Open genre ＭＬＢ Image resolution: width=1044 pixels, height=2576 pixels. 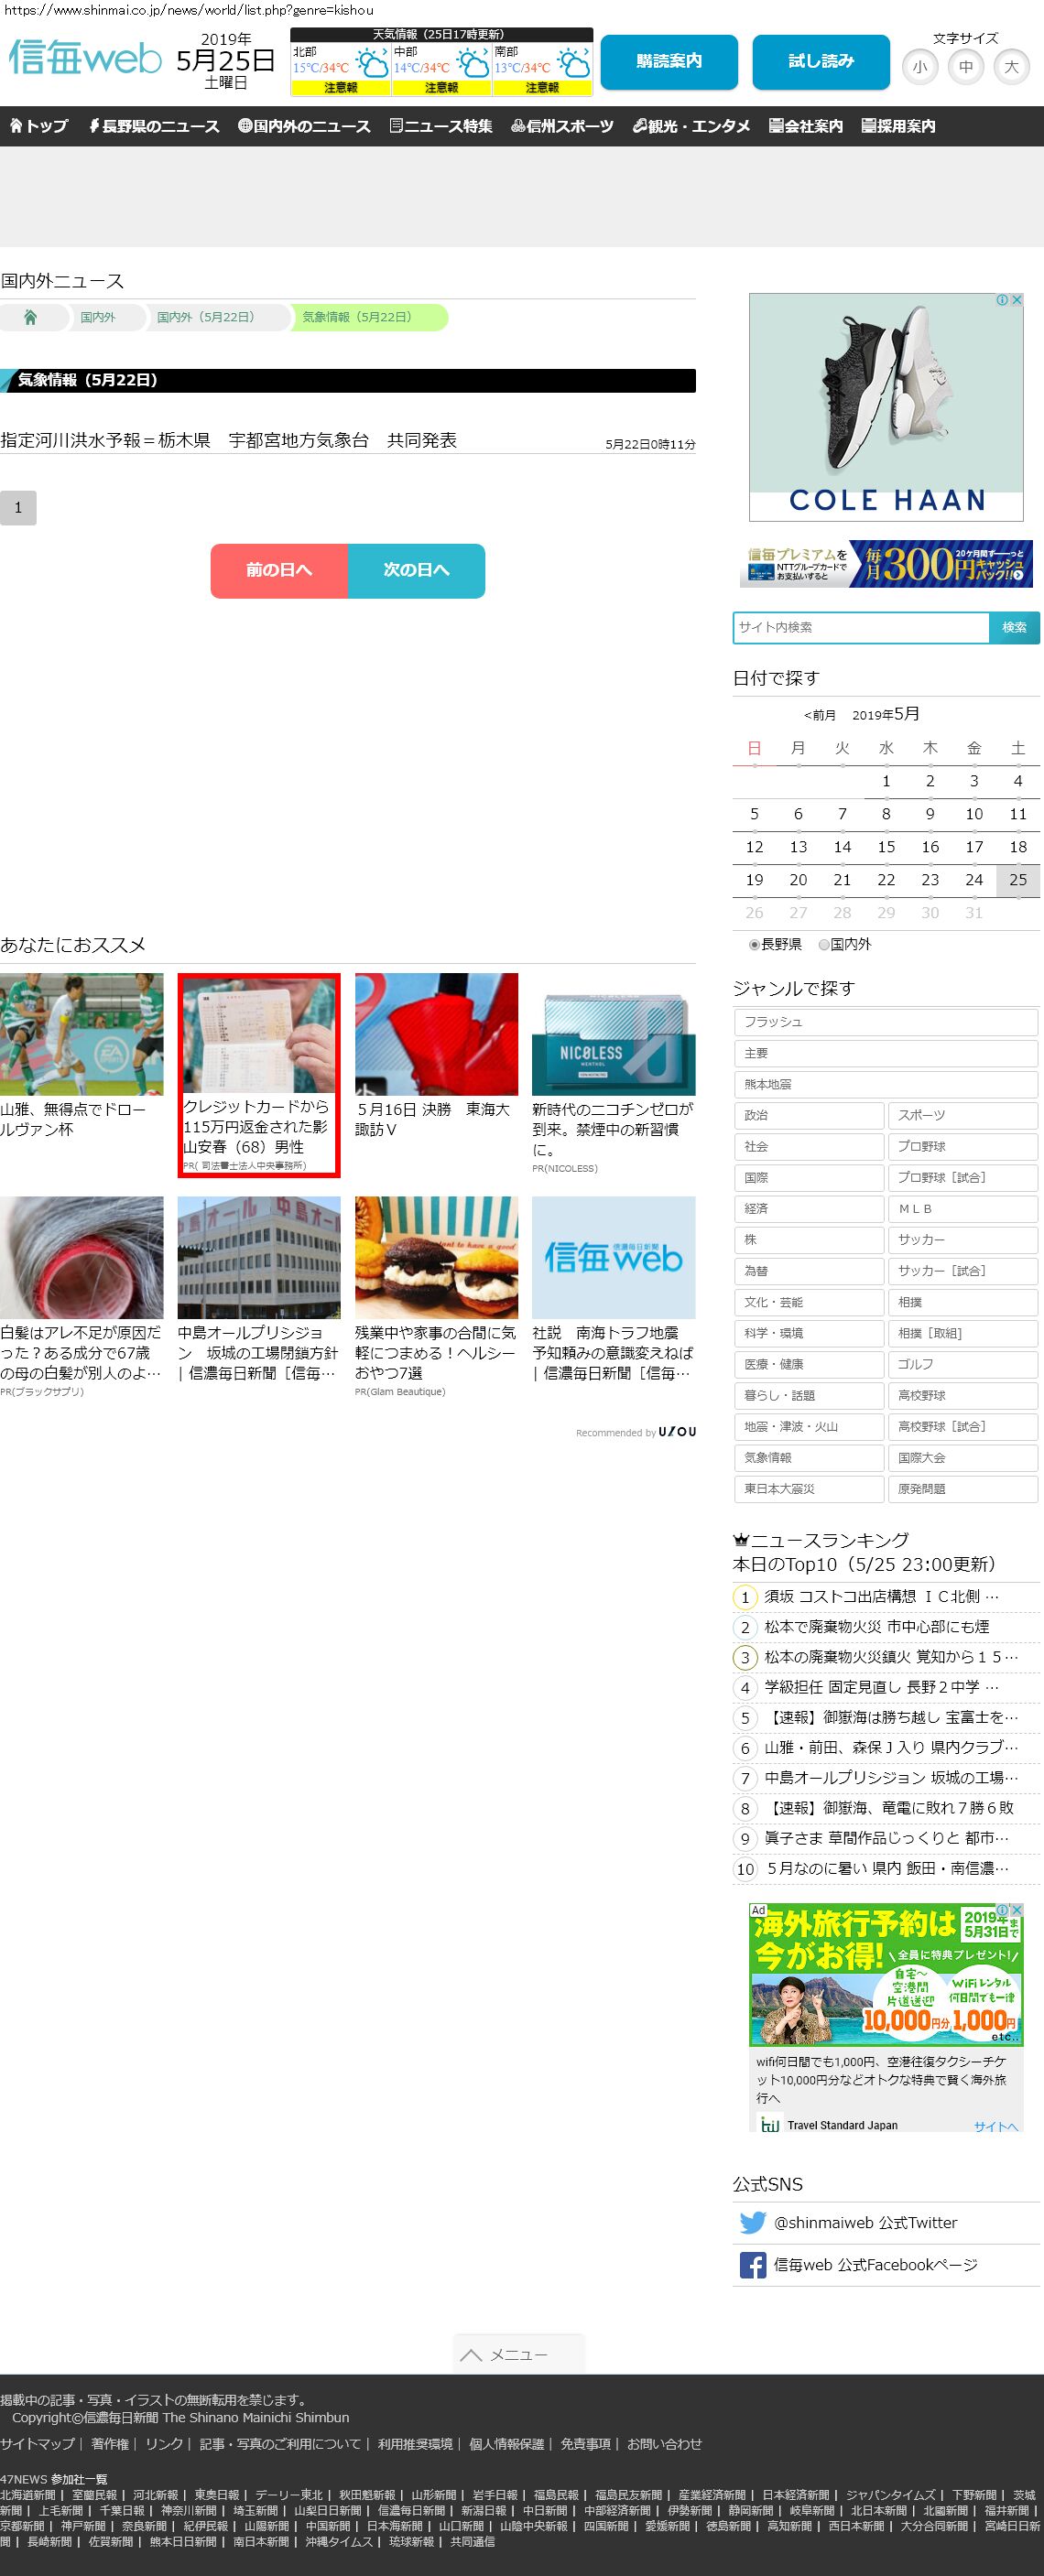(x=963, y=1209)
